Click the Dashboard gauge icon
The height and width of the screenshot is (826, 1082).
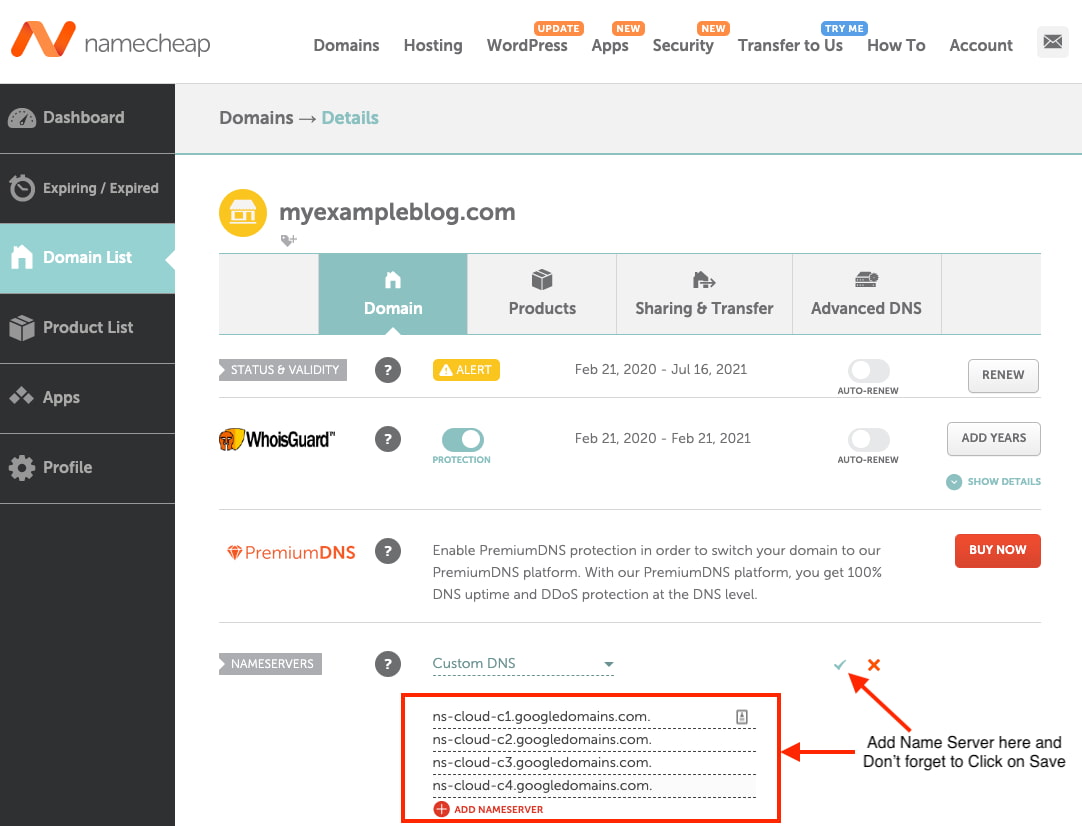(21, 118)
